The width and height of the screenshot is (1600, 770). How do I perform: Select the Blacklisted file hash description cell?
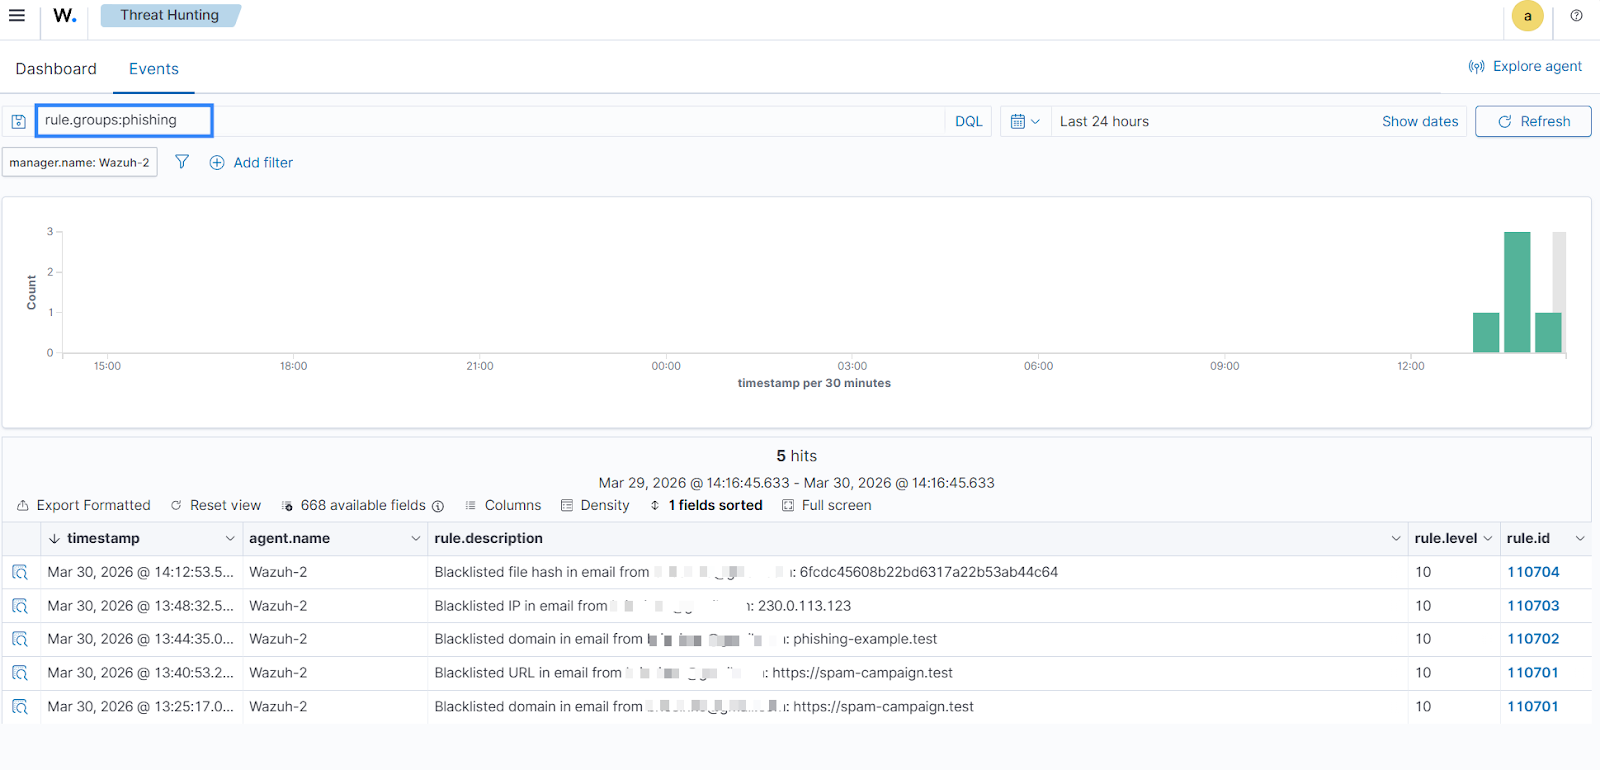(x=917, y=572)
